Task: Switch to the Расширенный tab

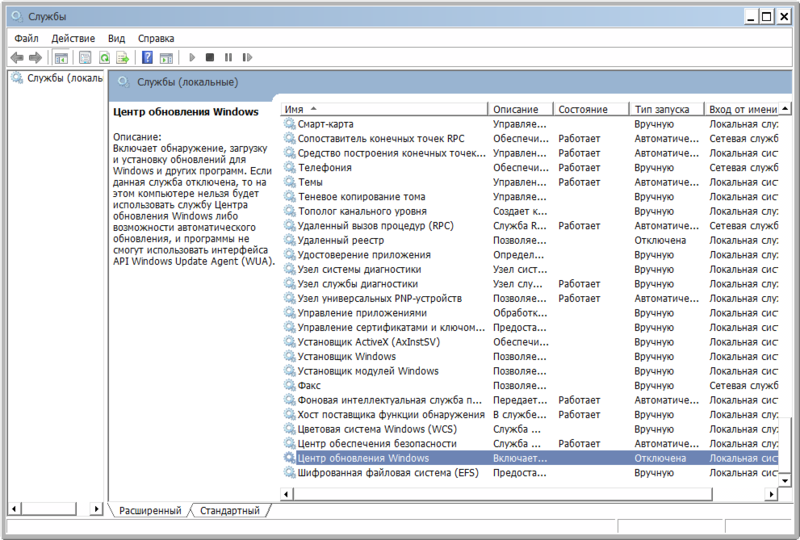Action: [x=150, y=510]
